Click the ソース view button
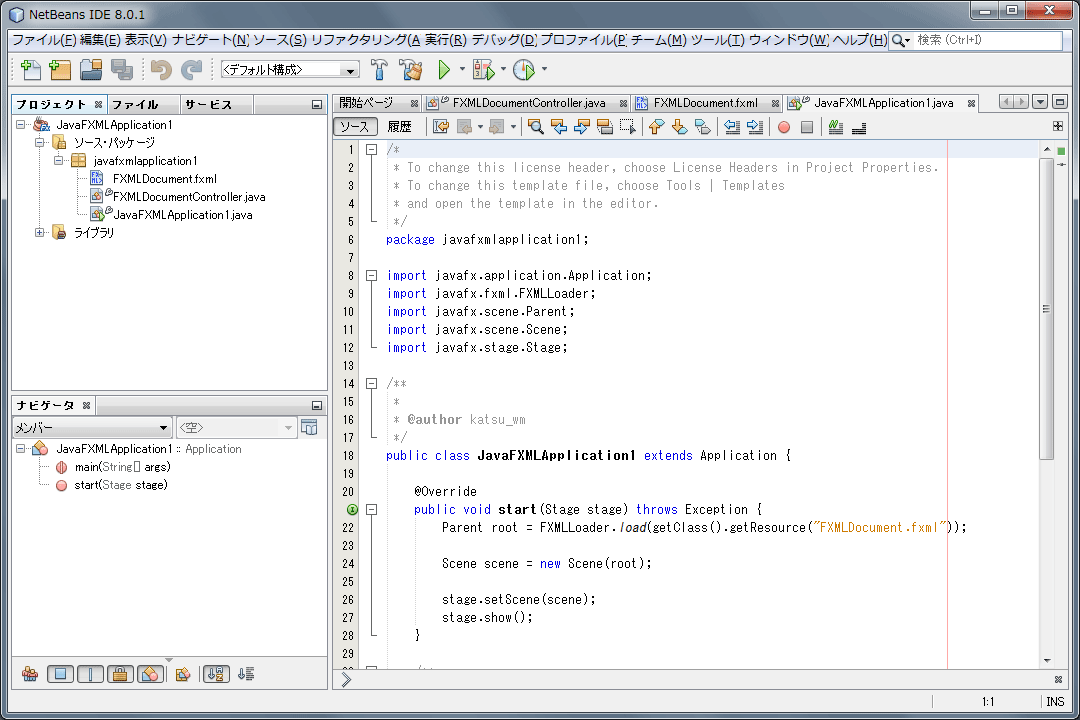This screenshot has height=720, width=1080. tap(355, 127)
